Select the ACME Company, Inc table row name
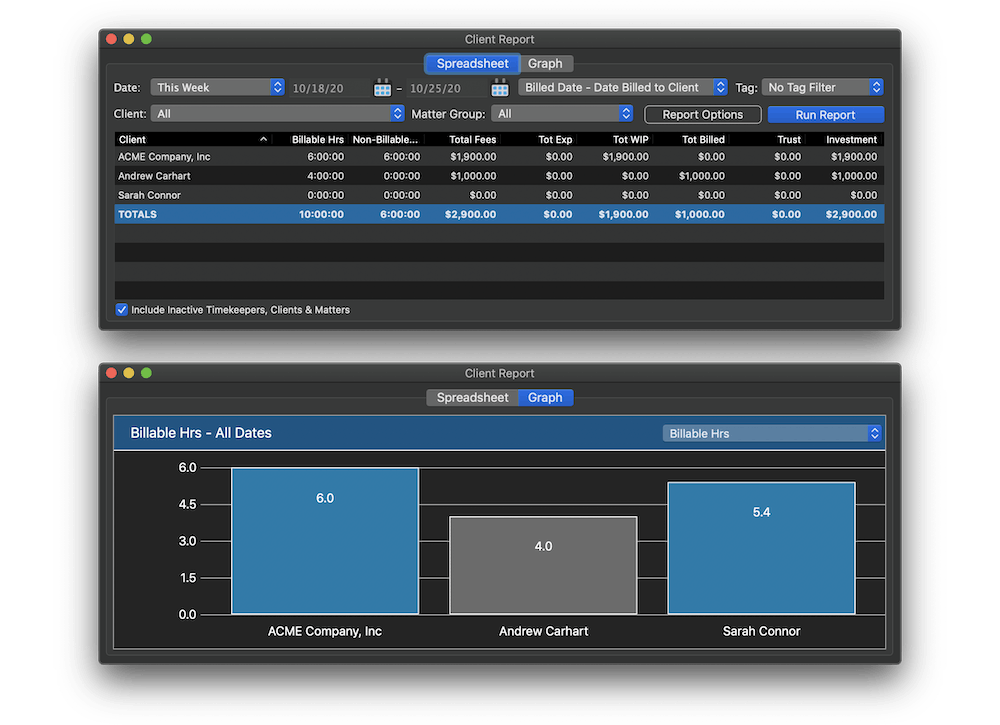 pyautogui.click(x=164, y=157)
